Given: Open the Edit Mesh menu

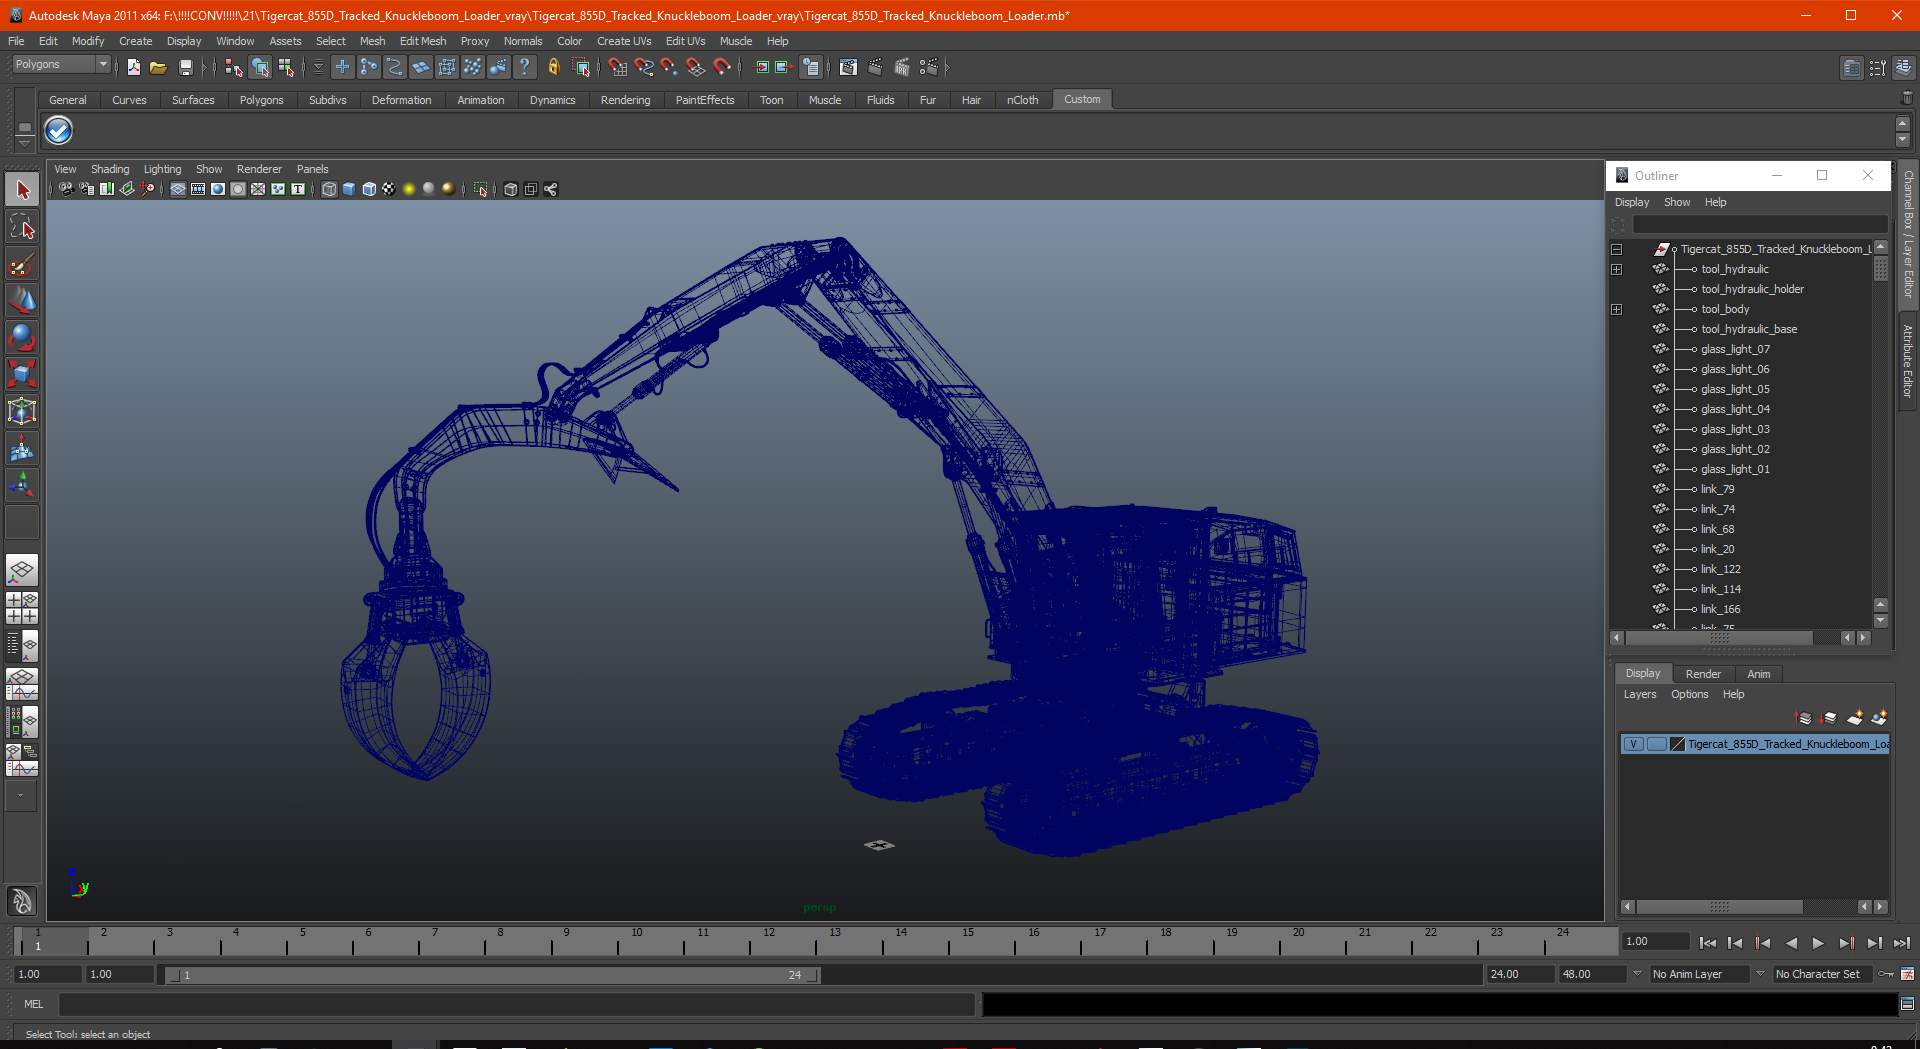Looking at the screenshot, I should pyautogui.click(x=423, y=41).
